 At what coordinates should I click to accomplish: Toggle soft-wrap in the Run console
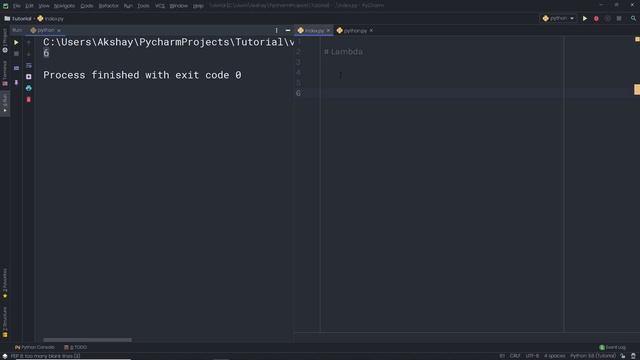[29, 65]
